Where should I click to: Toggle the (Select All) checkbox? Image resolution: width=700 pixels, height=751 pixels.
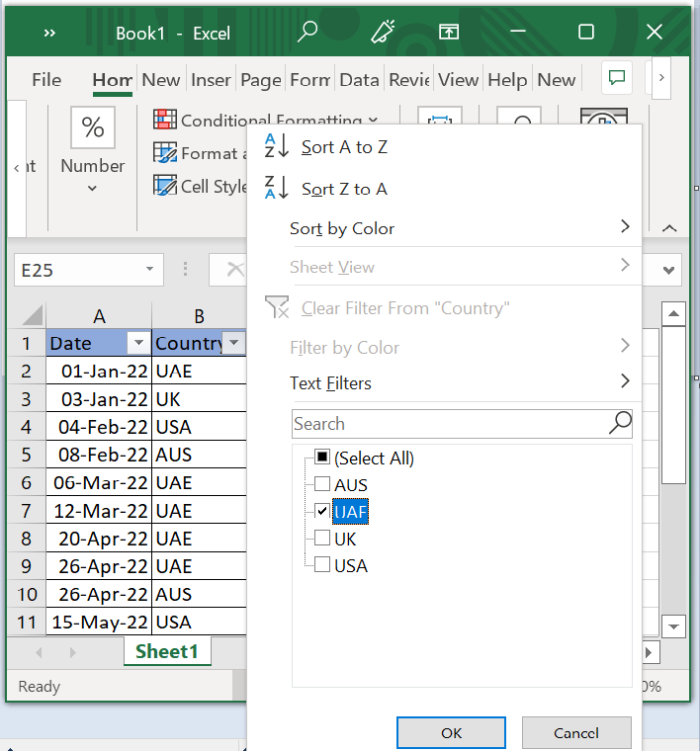[322, 458]
